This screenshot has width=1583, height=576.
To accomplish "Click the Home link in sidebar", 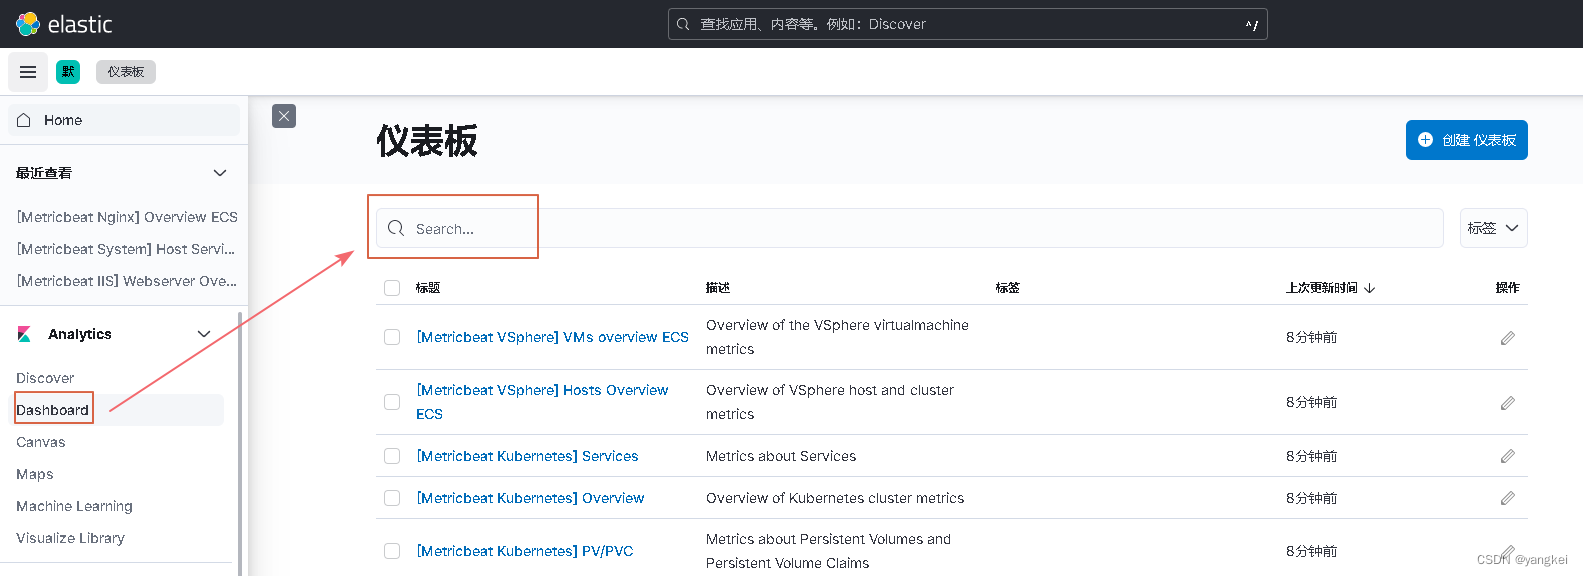I will point(124,120).
